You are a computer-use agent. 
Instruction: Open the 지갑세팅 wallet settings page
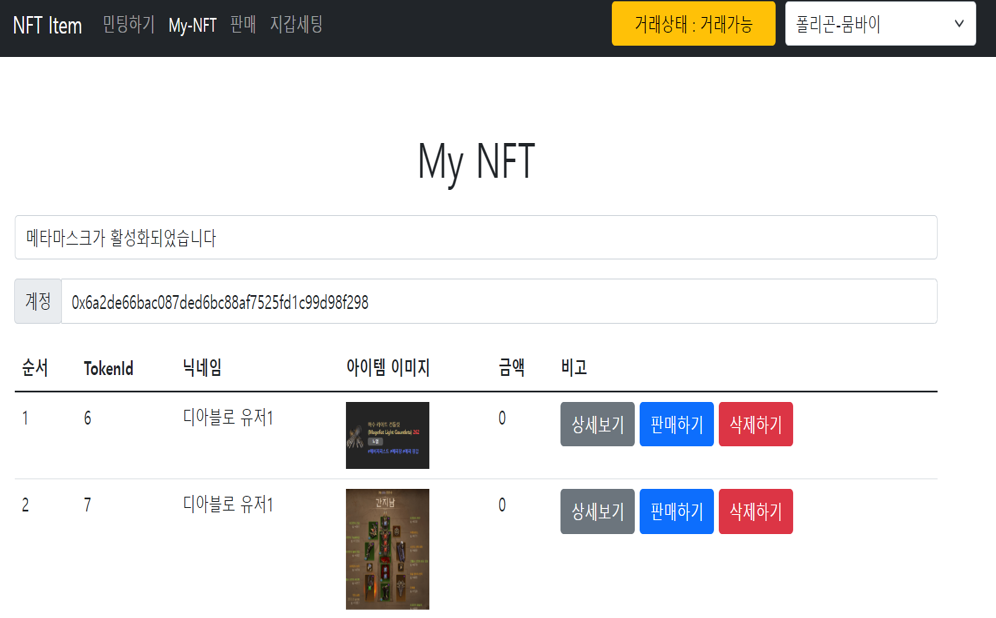pos(296,25)
